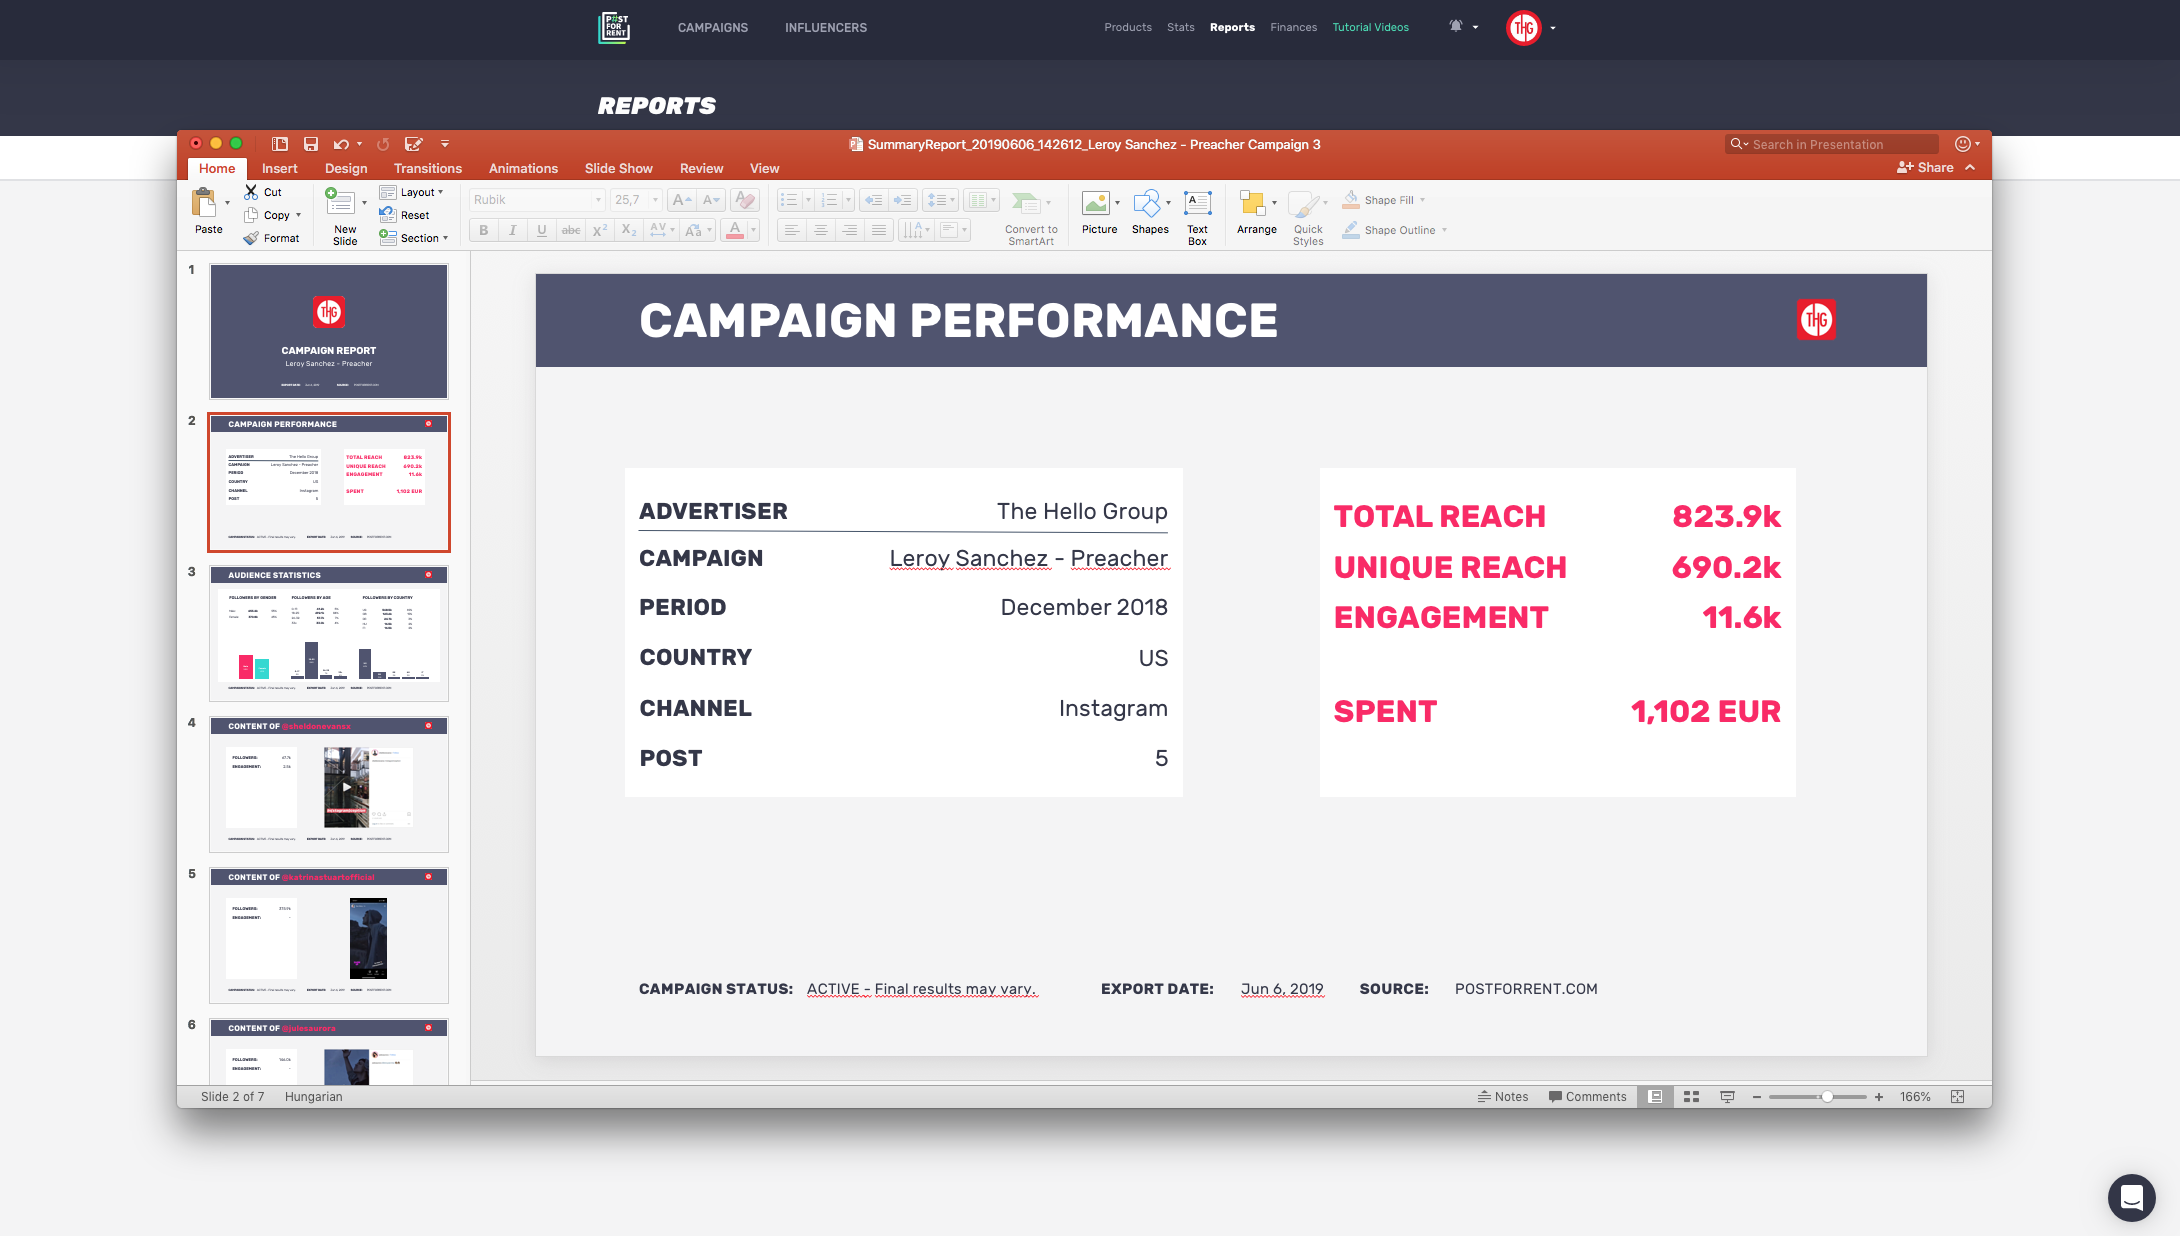Open the Comments pane
The height and width of the screenshot is (1236, 2180).
[1587, 1097]
